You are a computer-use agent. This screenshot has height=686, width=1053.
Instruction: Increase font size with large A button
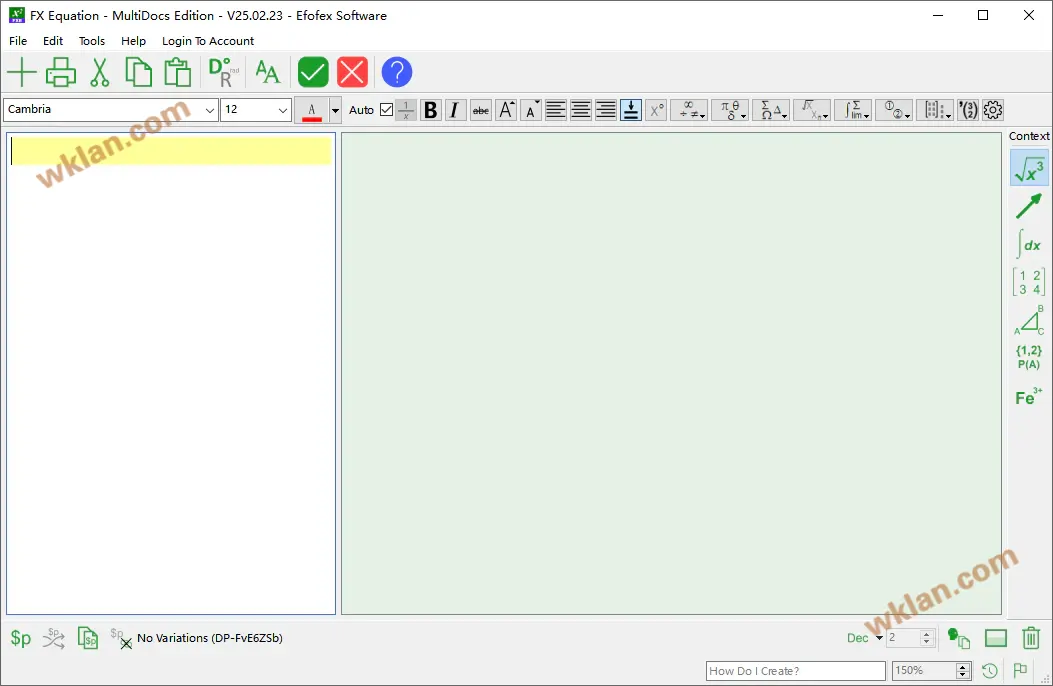[506, 110]
